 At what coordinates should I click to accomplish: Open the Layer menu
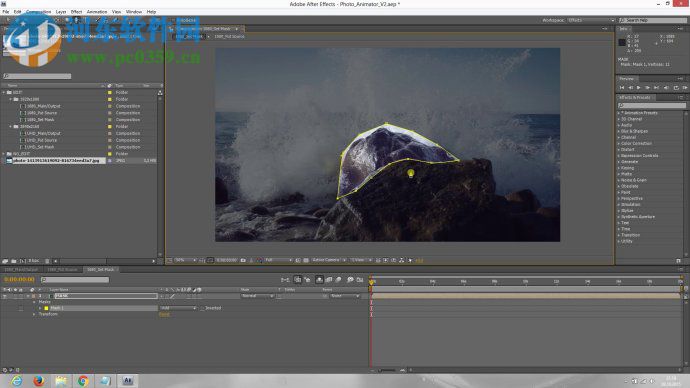click(x=61, y=12)
